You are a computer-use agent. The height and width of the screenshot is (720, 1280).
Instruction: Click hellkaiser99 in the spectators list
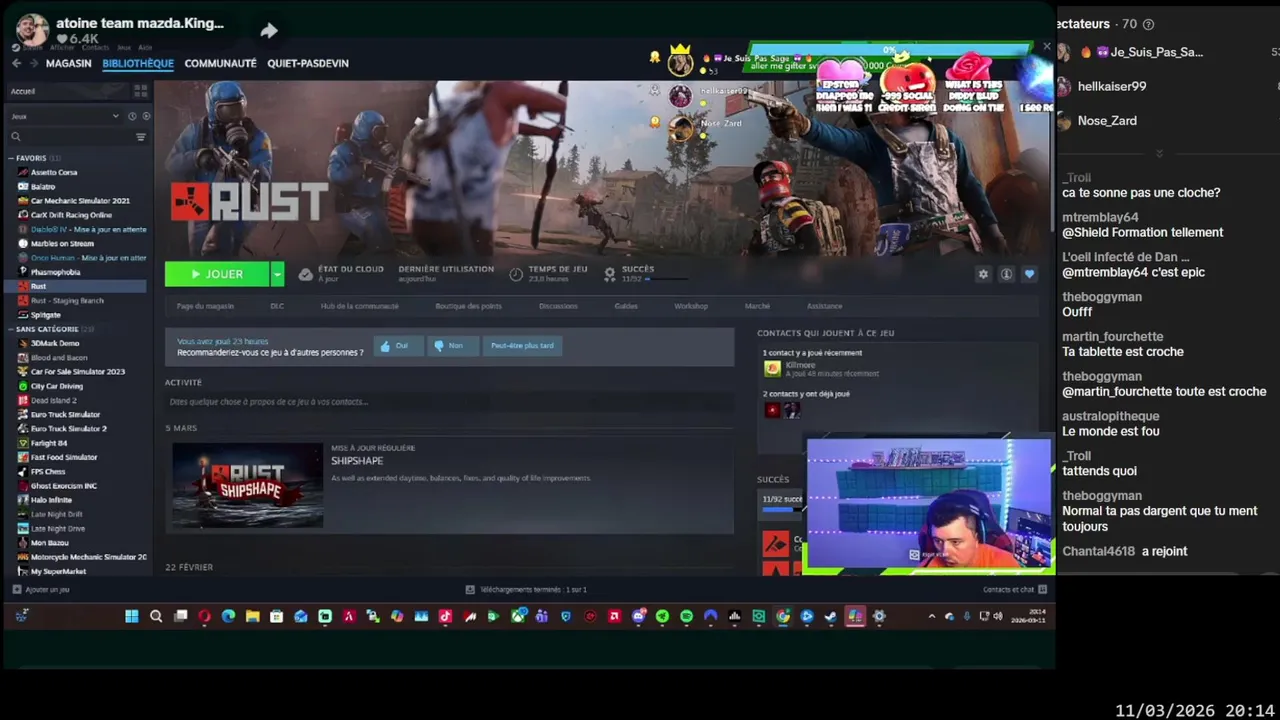tap(1112, 87)
